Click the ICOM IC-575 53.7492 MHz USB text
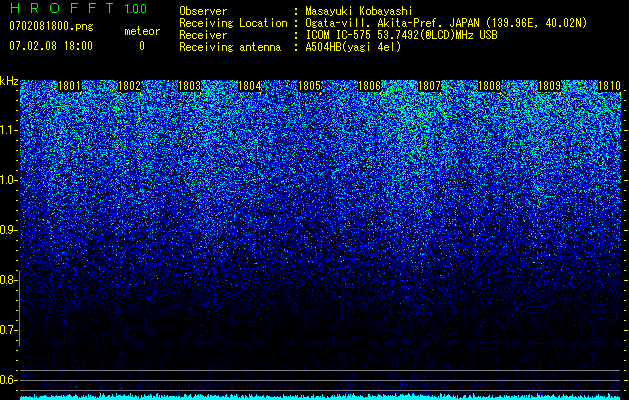 [402, 35]
